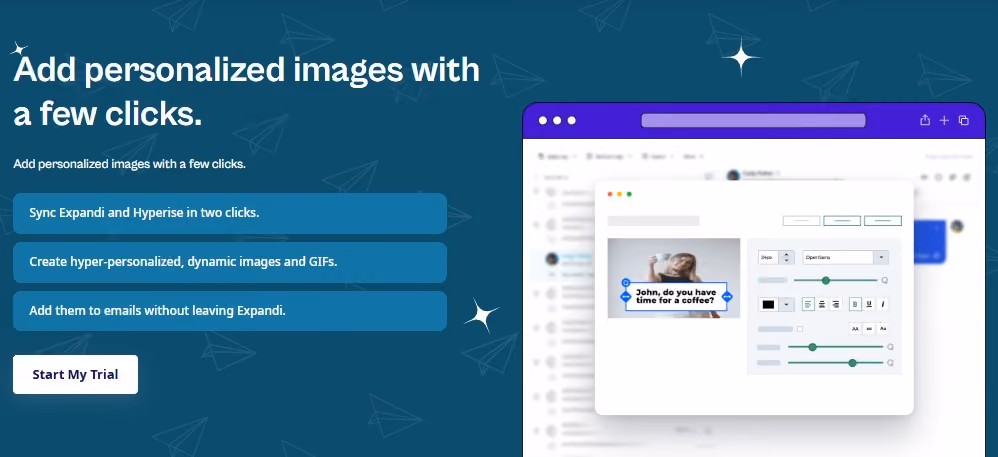Select the align left icon
998x457 pixels.
(x=808, y=304)
